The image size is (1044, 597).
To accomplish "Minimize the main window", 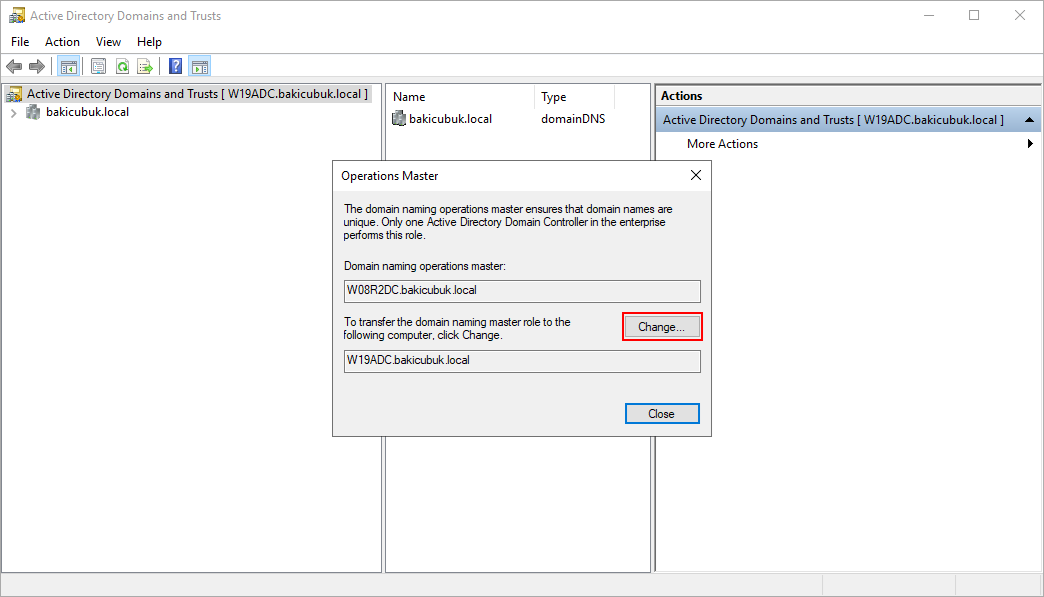I will [929, 15].
